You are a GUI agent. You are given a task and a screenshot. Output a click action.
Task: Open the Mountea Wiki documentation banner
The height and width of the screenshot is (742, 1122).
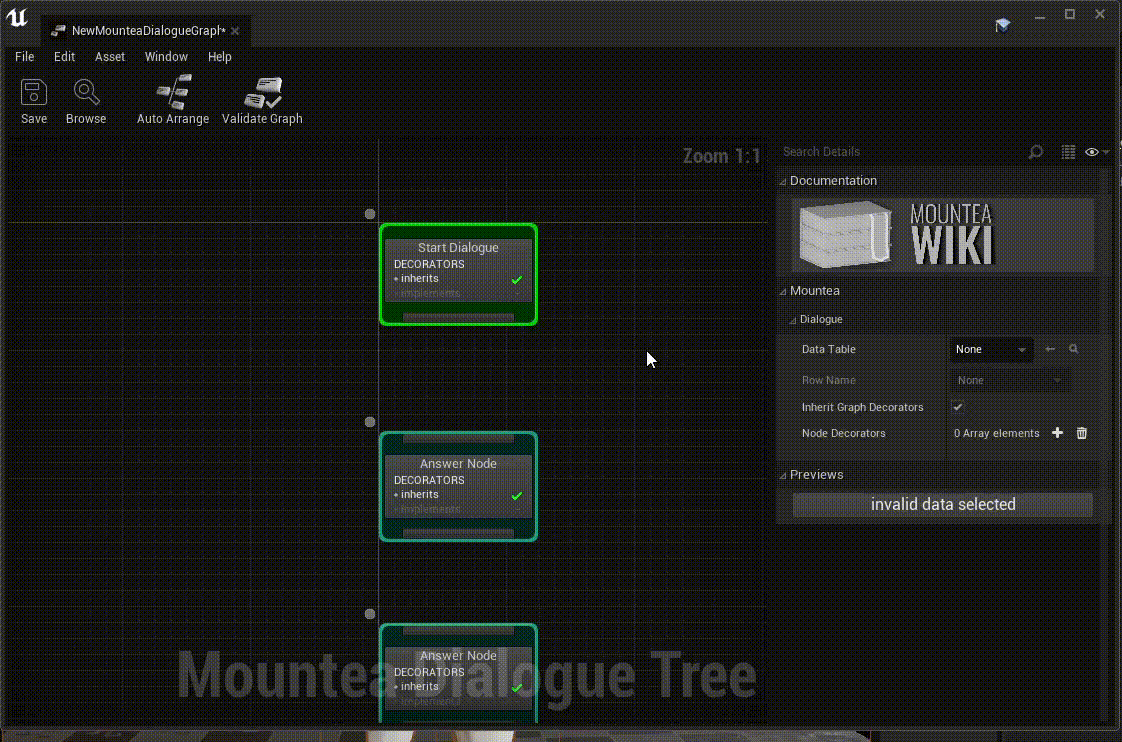tap(943, 235)
